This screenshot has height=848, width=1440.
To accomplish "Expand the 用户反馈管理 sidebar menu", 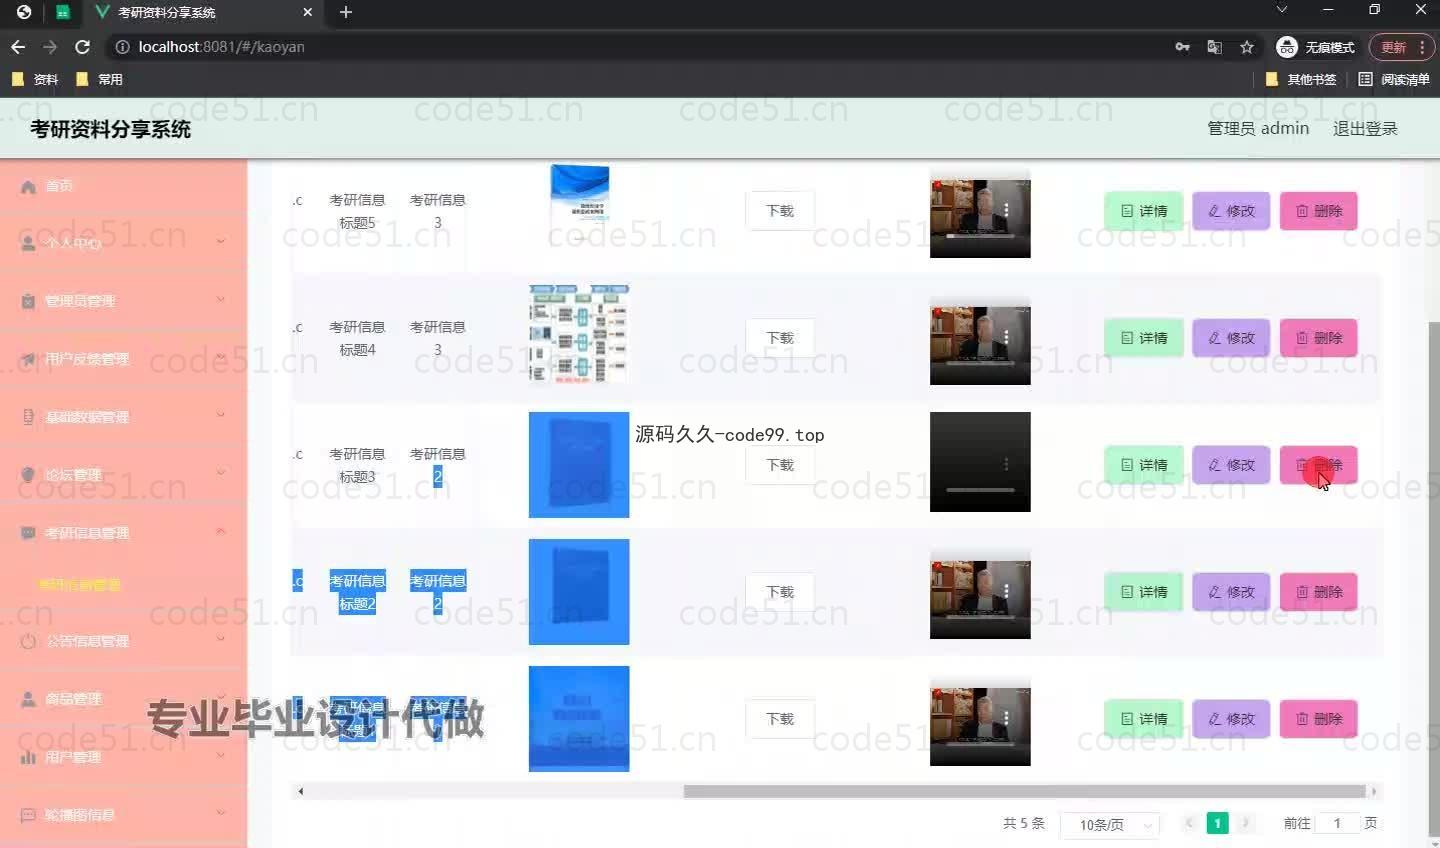I will coord(124,359).
